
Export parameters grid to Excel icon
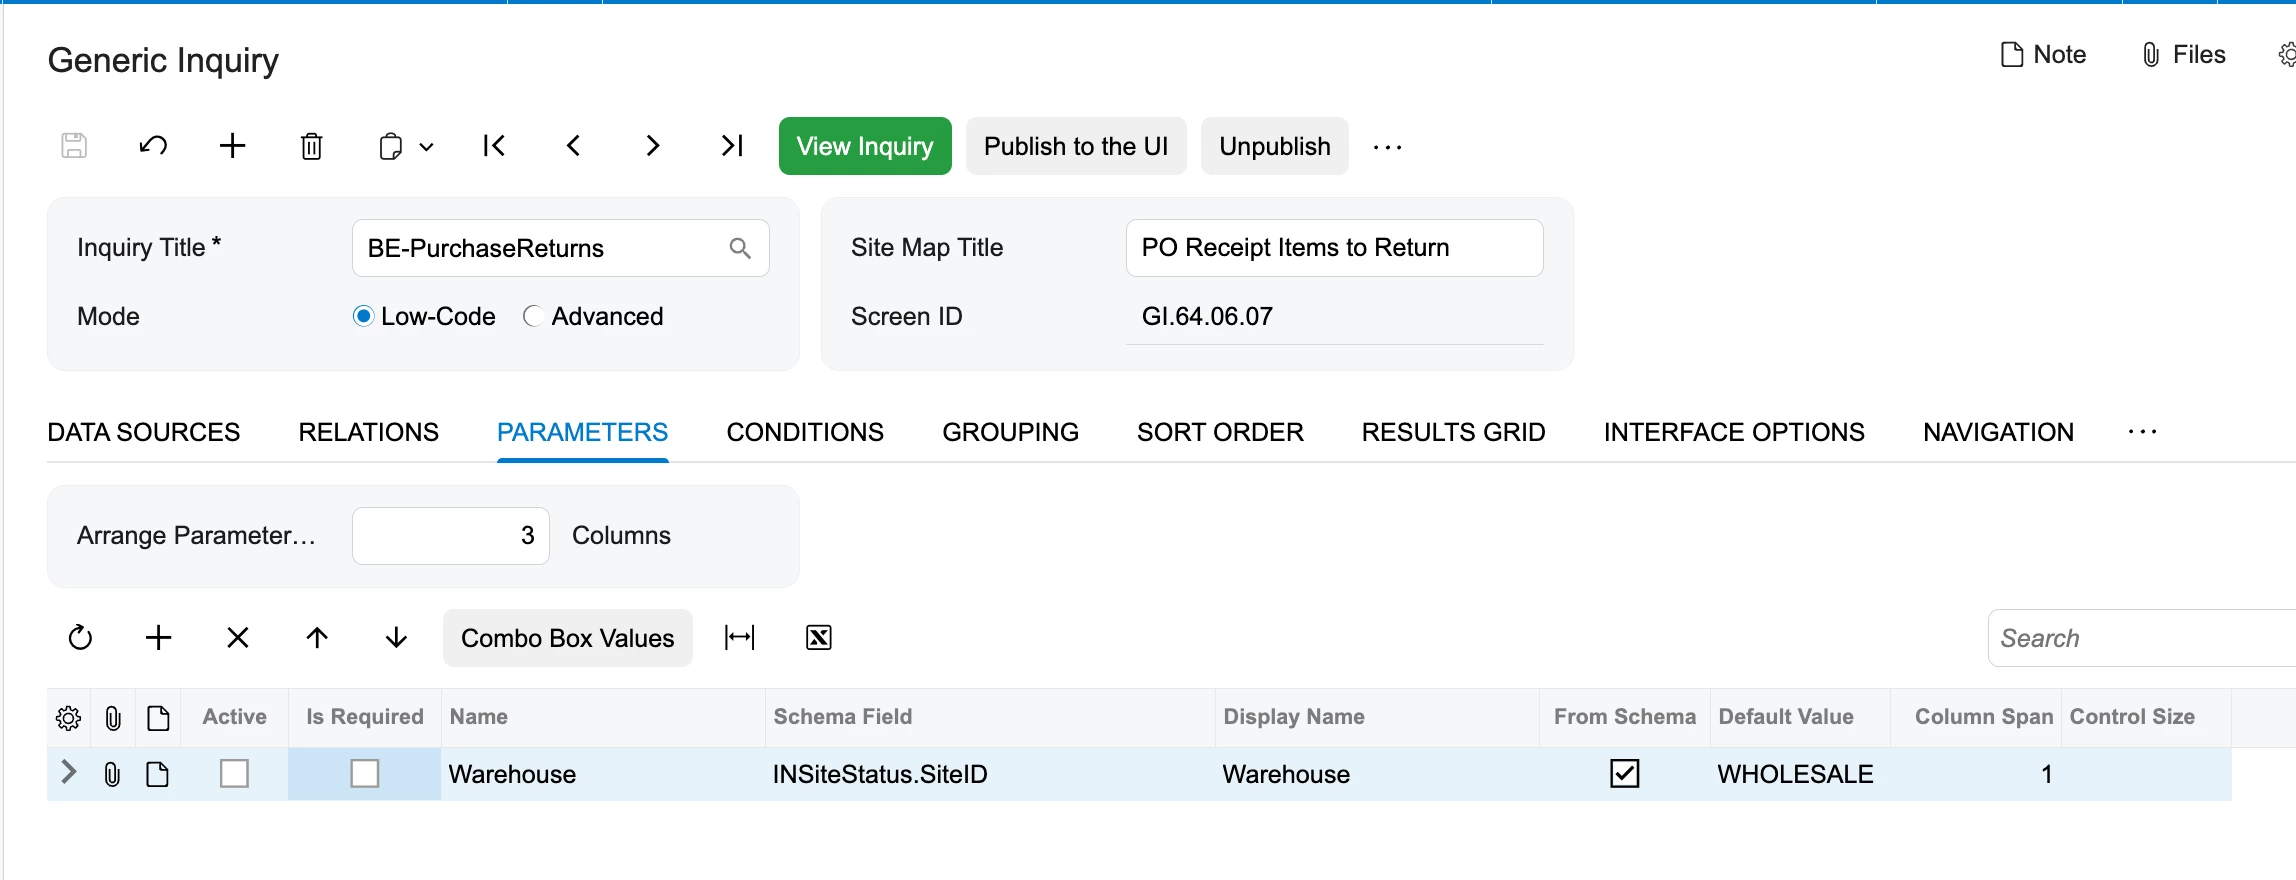click(x=819, y=638)
